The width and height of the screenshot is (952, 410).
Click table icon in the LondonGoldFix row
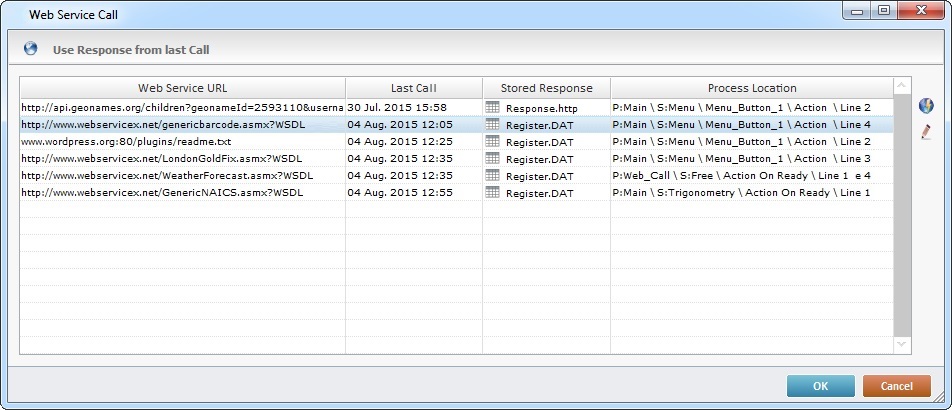point(492,158)
